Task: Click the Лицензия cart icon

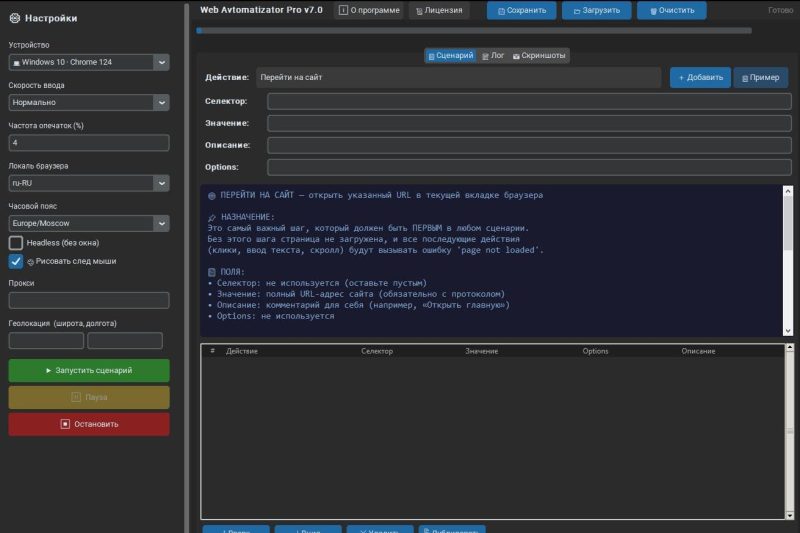Action: (x=419, y=11)
